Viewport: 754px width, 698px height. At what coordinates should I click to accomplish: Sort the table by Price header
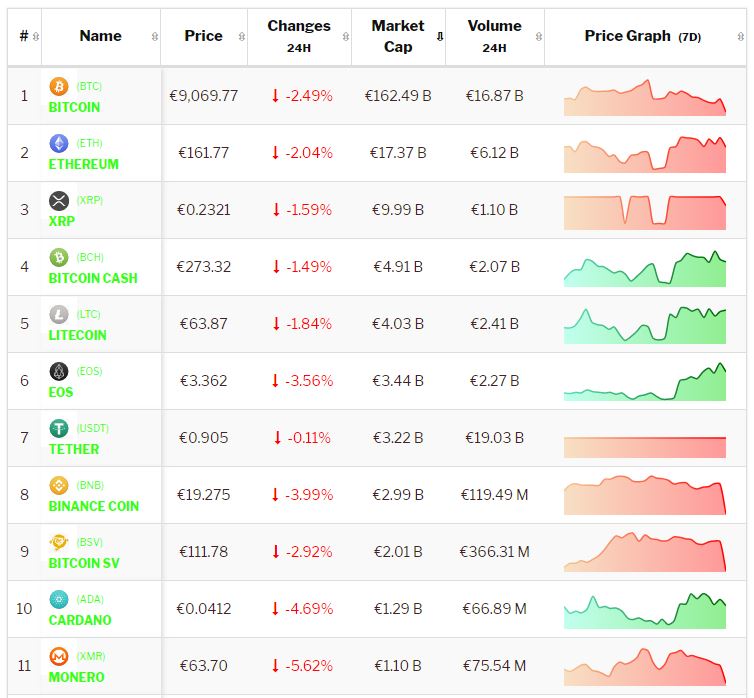203,36
